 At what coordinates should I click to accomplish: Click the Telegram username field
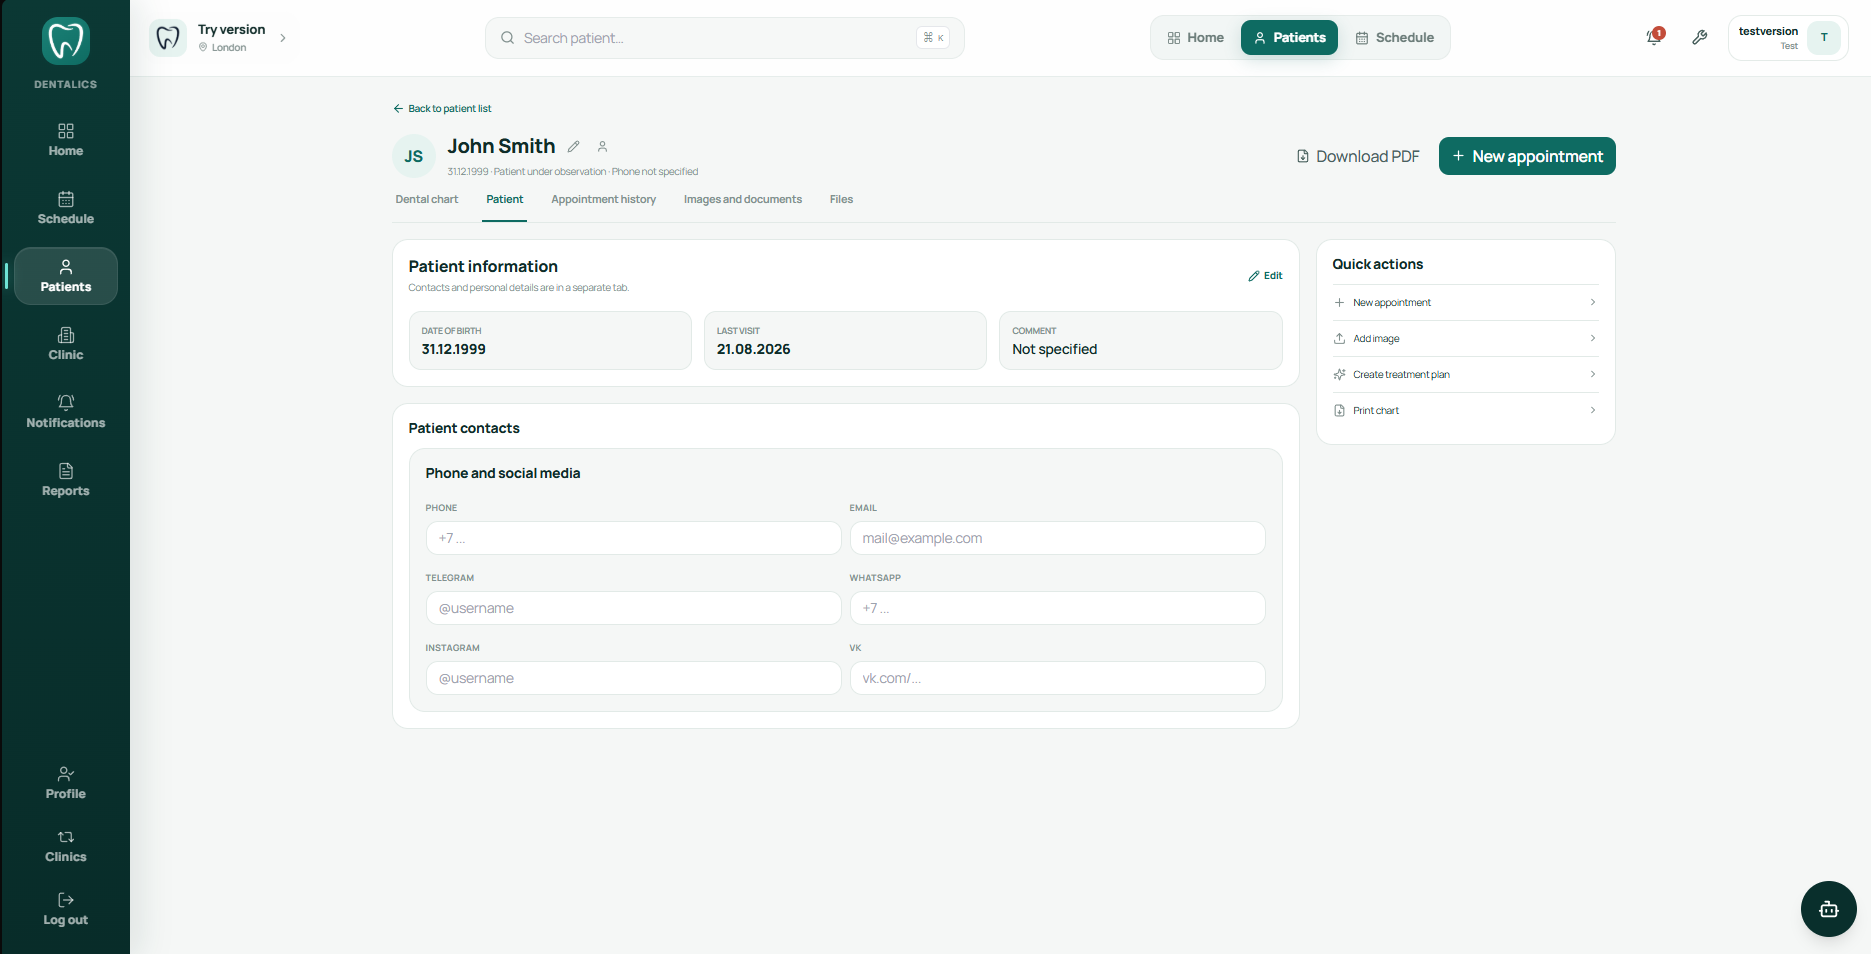633,608
